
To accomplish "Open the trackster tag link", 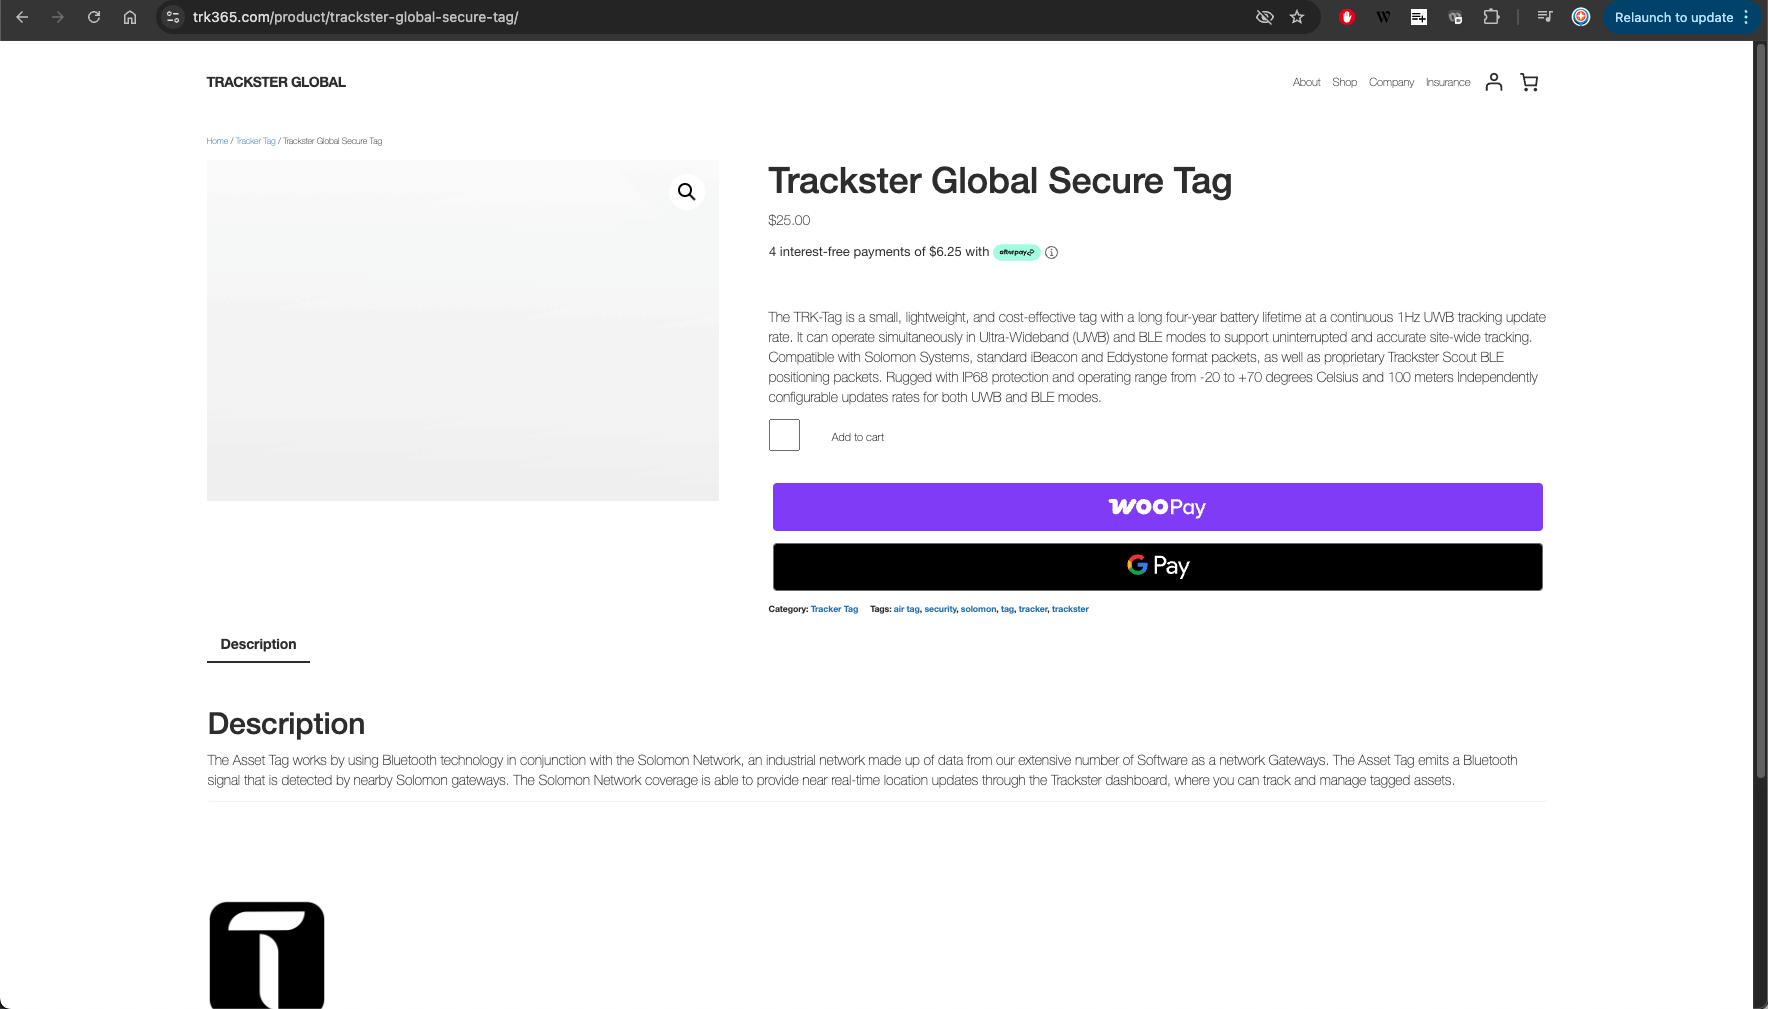I will point(1070,609).
